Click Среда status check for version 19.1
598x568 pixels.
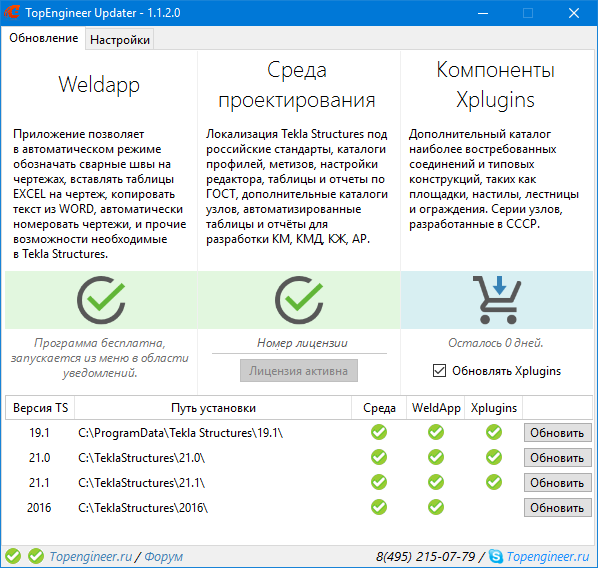point(379,432)
